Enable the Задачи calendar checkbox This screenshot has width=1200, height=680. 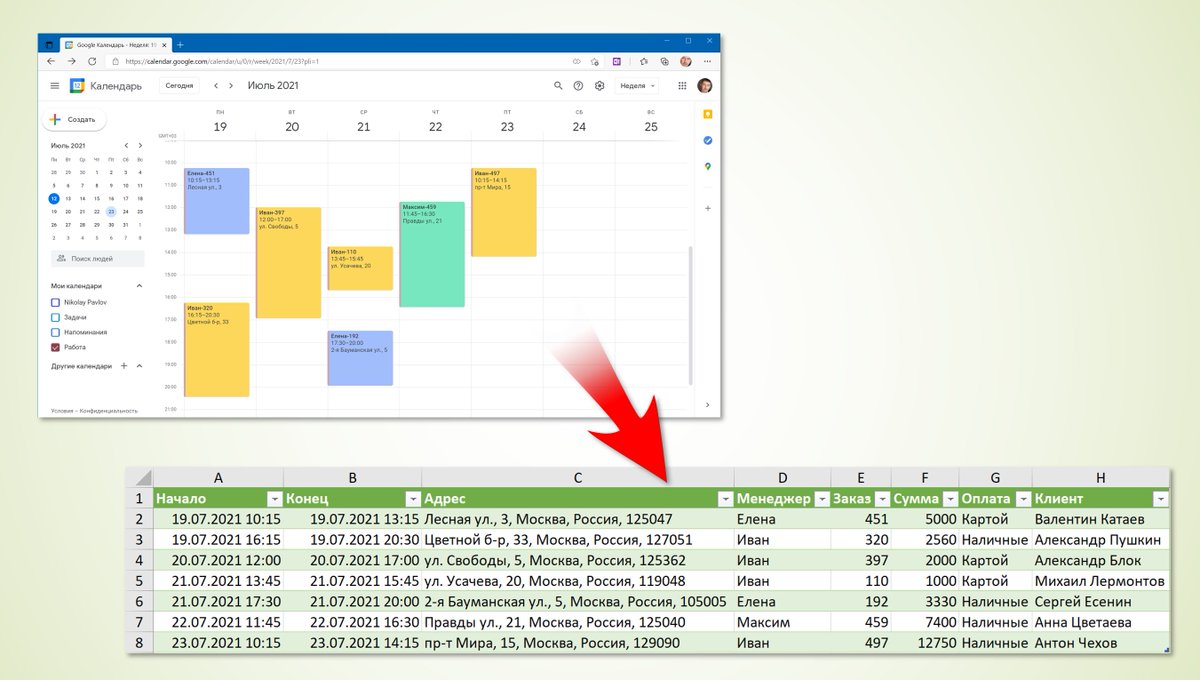coord(53,317)
